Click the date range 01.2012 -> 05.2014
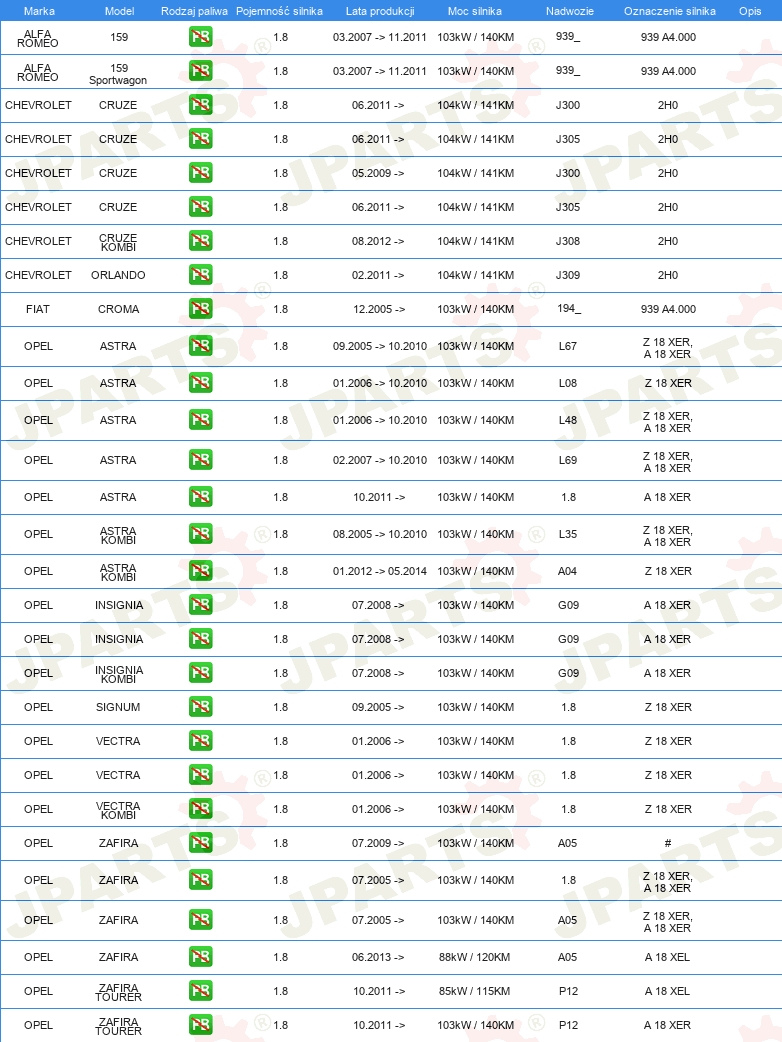This screenshot has width=782, height=1042. pyautogui.click(x=380, y=571)
